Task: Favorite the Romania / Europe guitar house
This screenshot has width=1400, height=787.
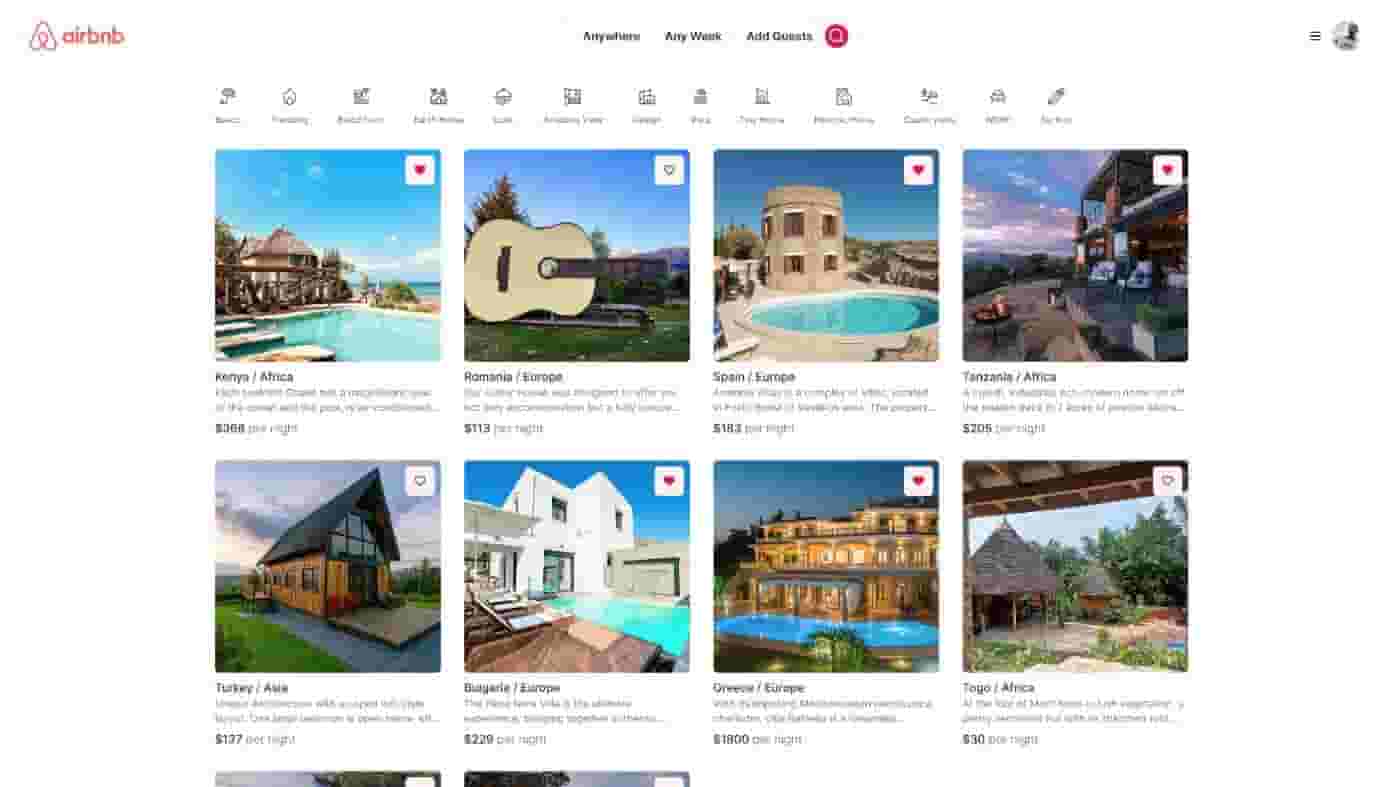Action: [669, 170]
